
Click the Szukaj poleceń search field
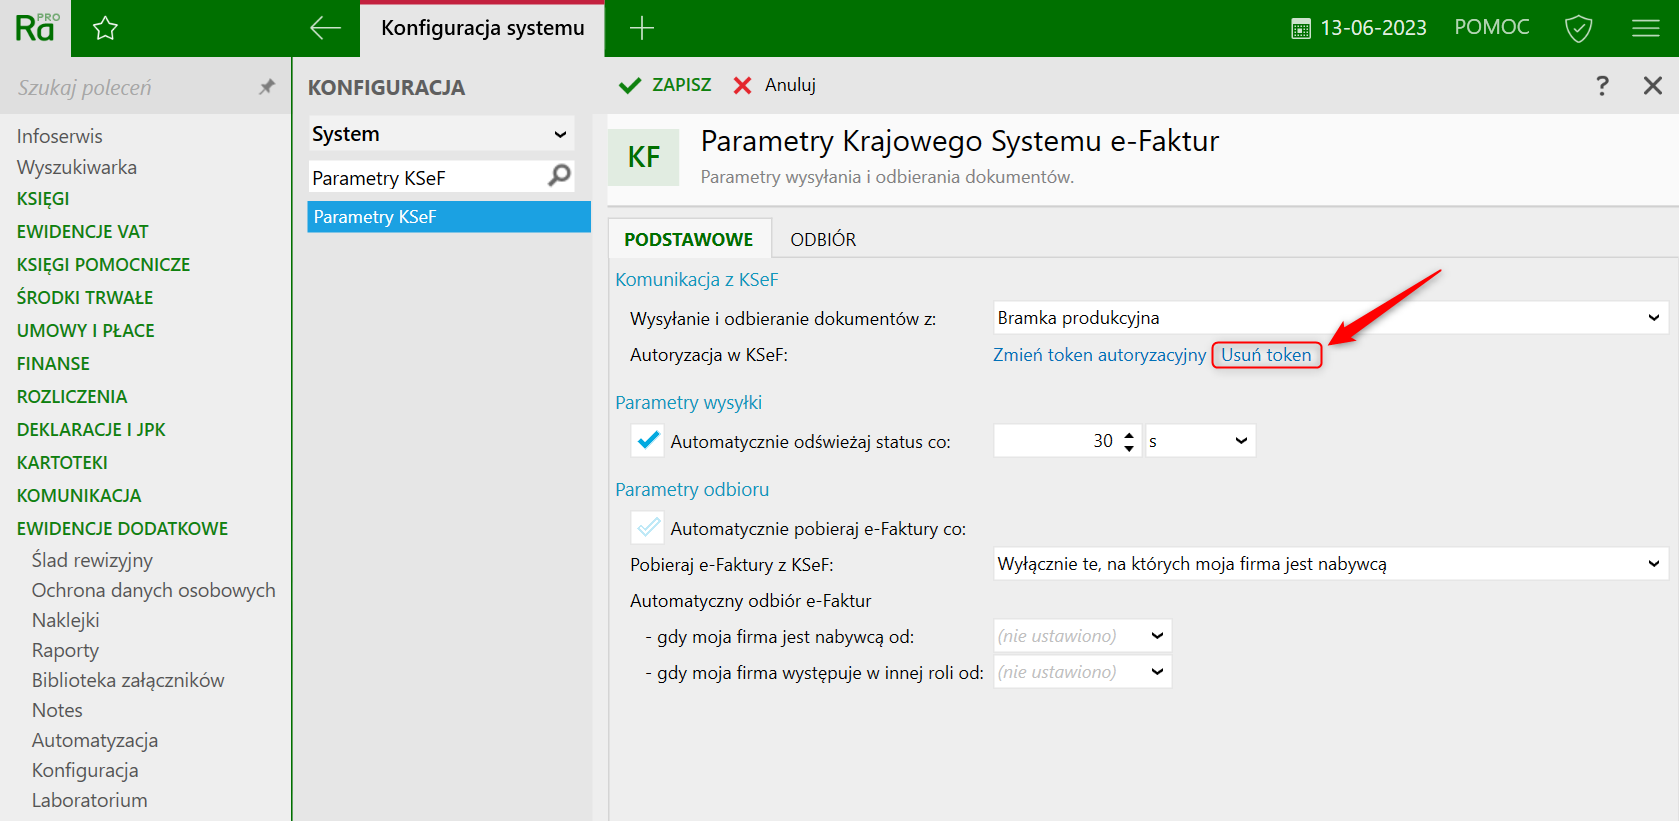tap(130, 87)
